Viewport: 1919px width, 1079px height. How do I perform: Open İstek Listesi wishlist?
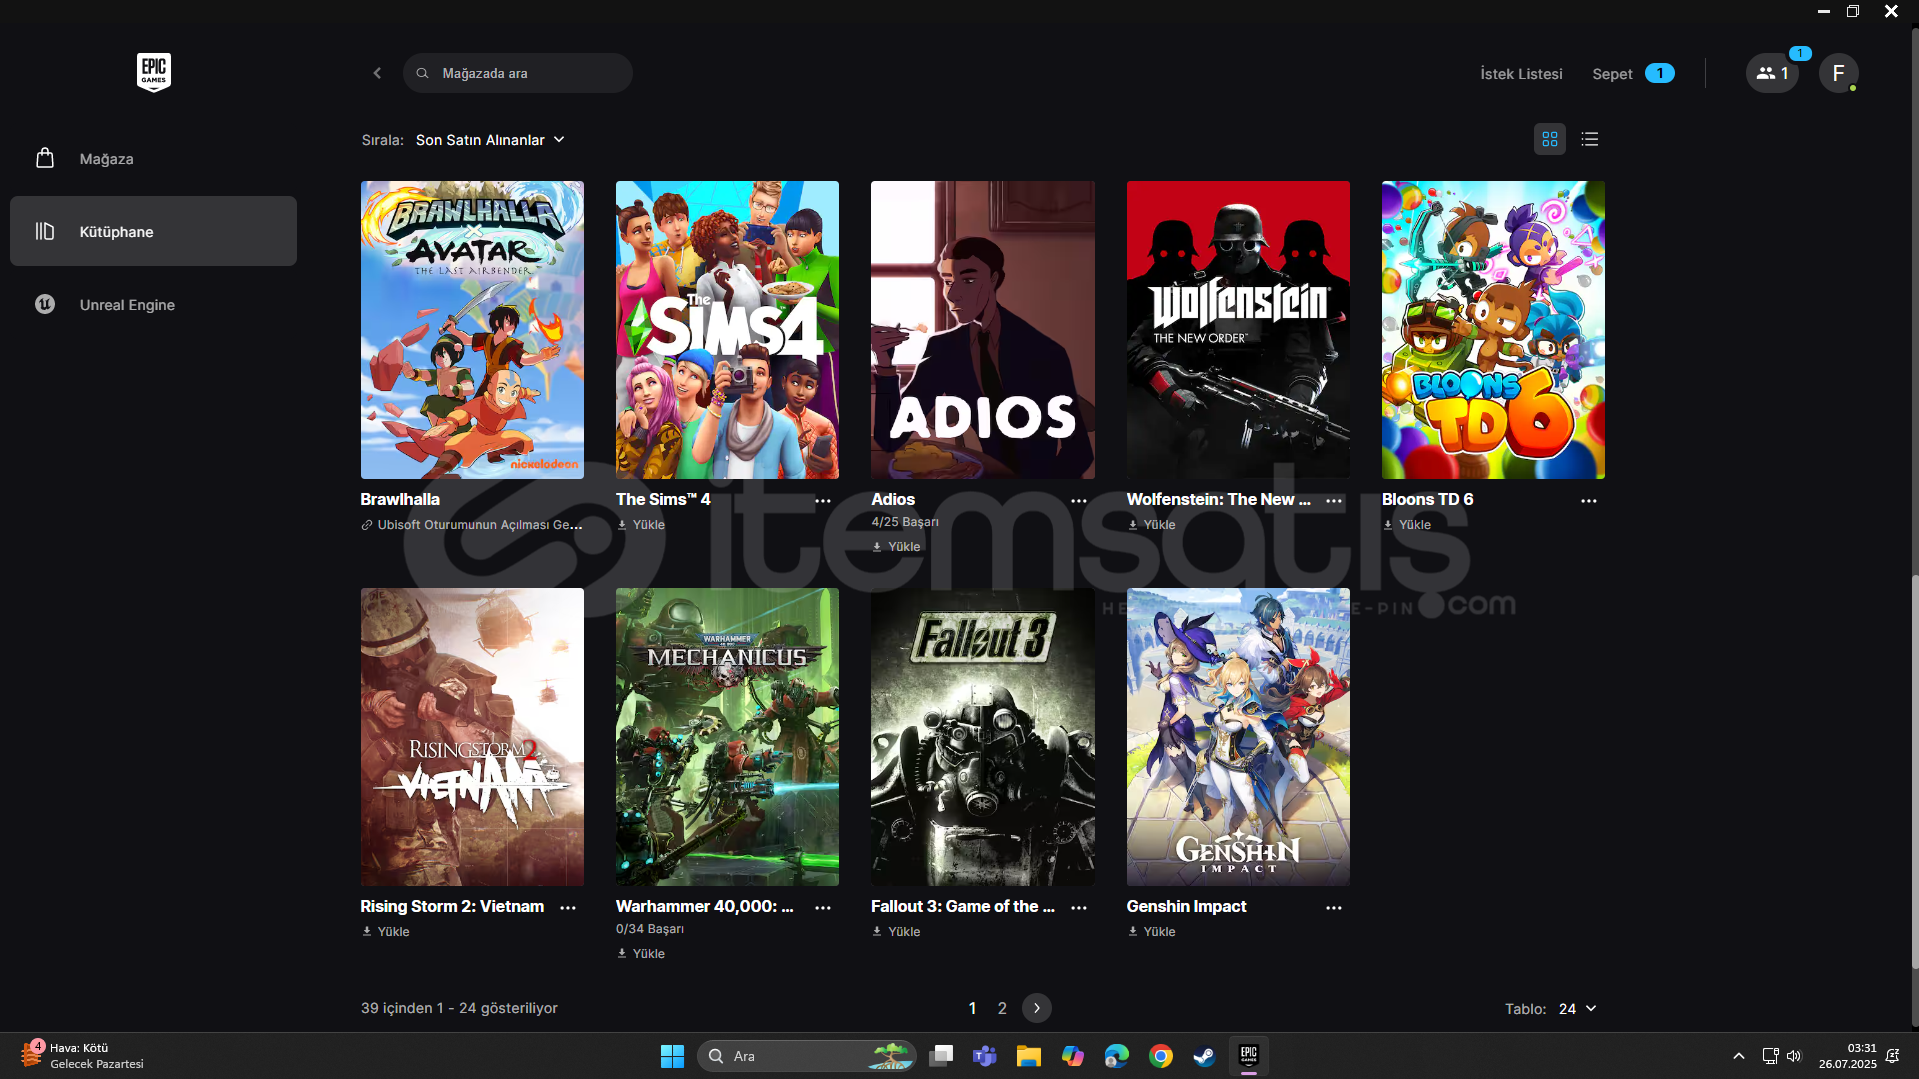[1521, 74]
